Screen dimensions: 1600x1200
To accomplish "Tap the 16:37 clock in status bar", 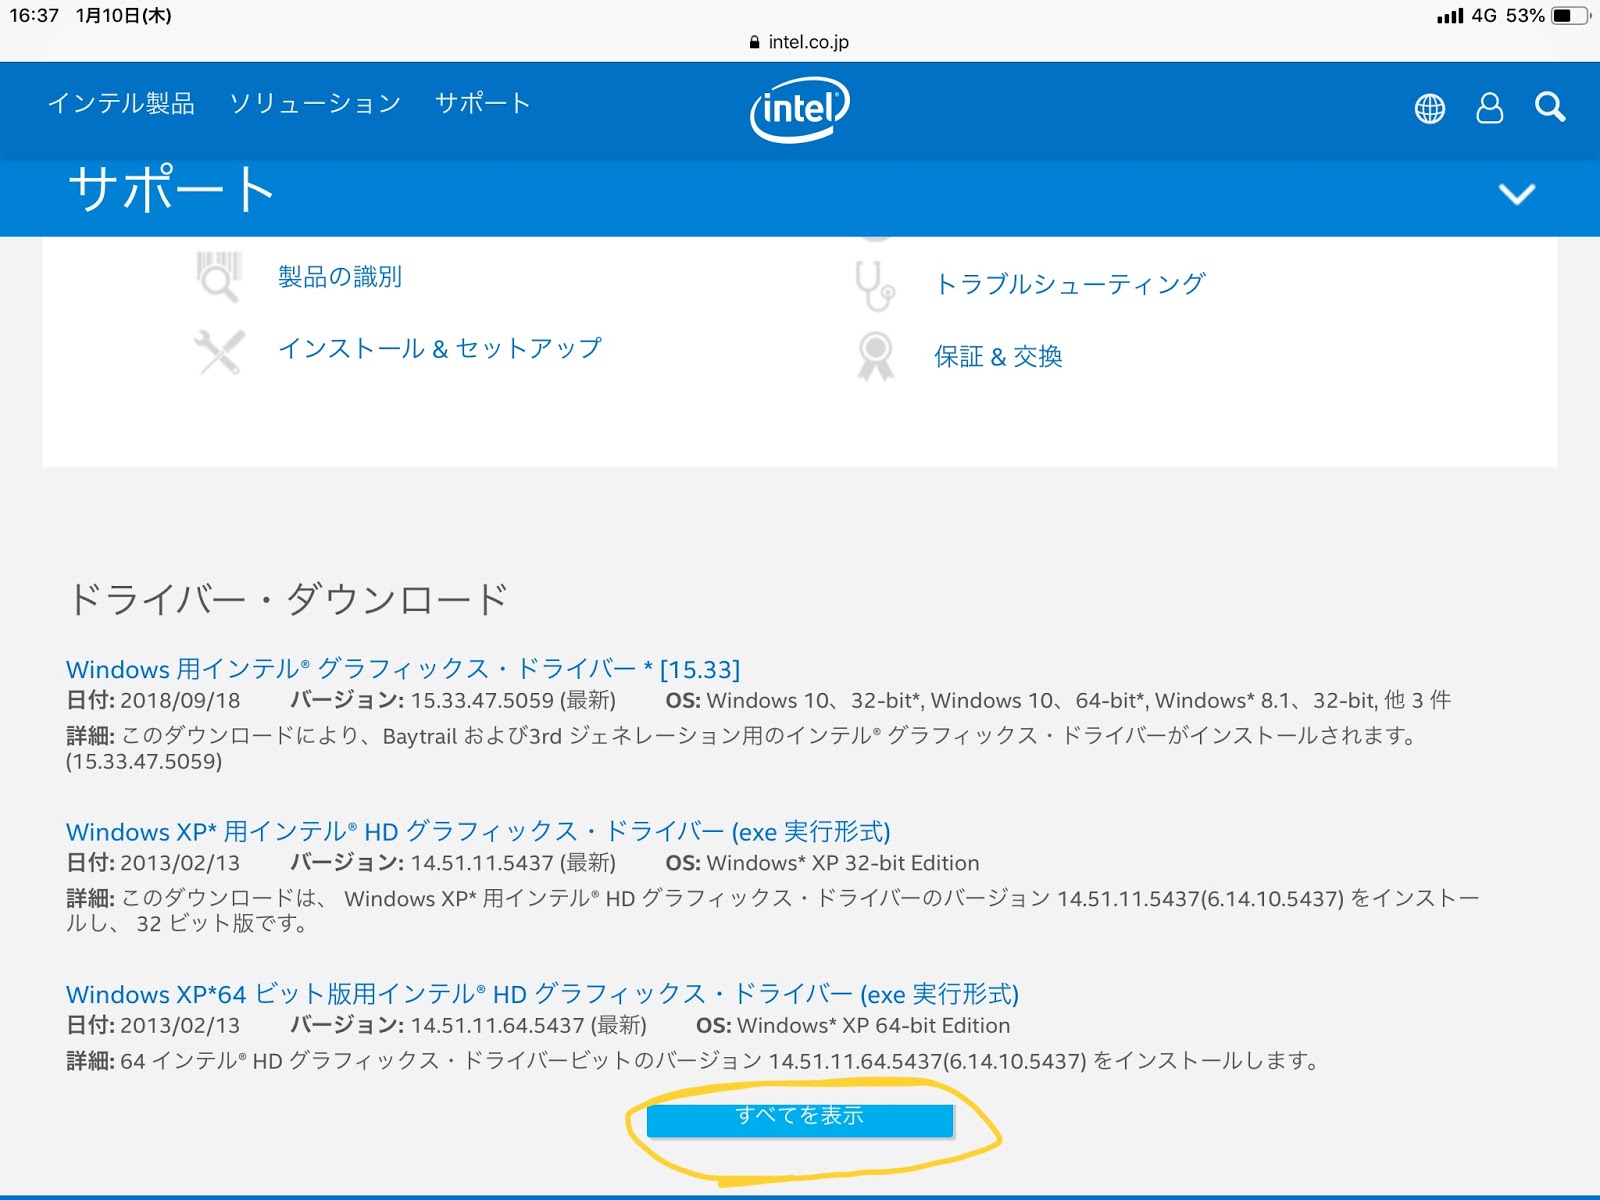I will pyautogui.click(x=35, y=16).
